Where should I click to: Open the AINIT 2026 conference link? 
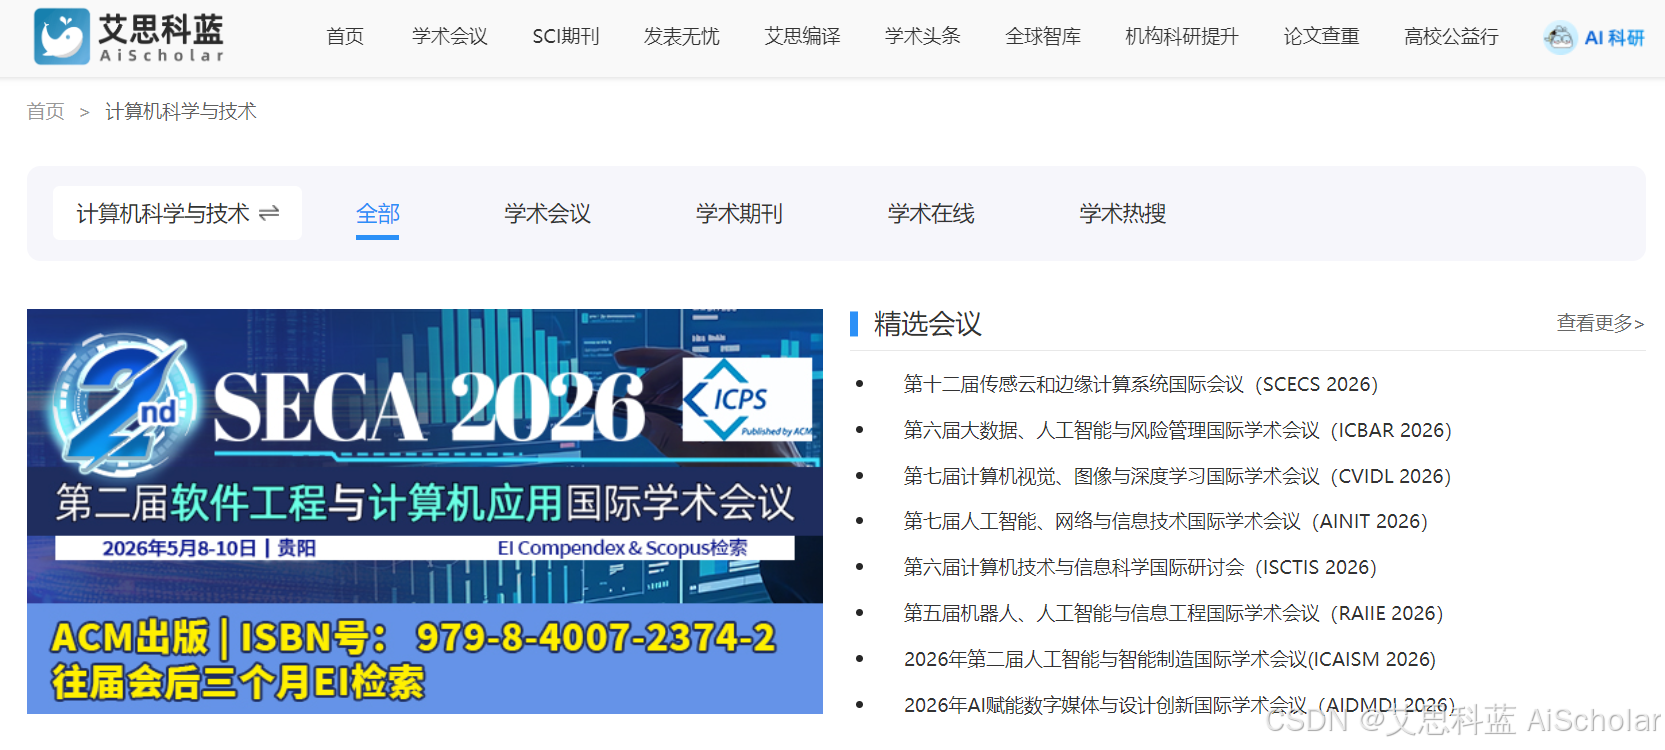[1166, 521]
